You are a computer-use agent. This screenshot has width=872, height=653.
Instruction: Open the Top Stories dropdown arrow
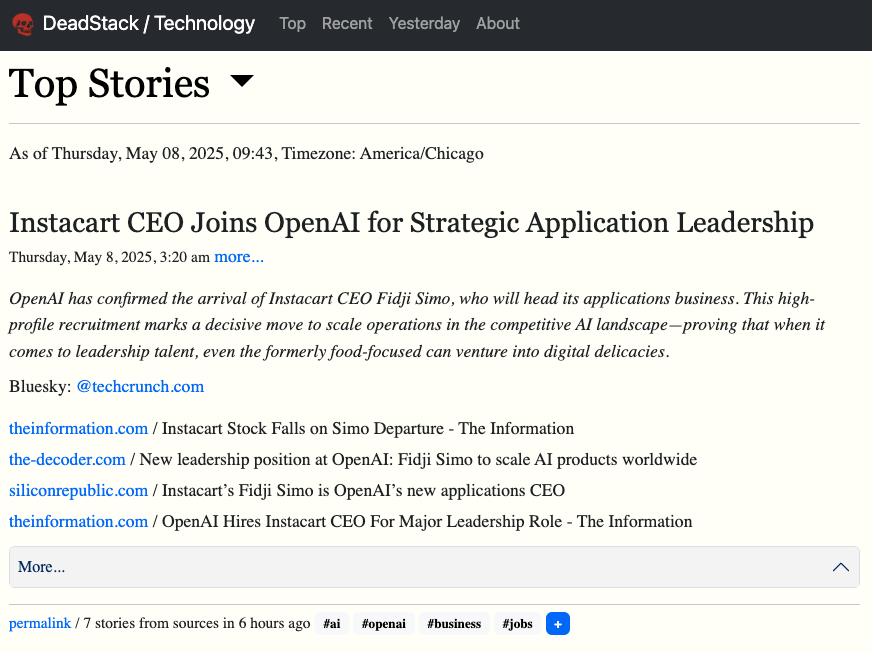click(242, 81)
